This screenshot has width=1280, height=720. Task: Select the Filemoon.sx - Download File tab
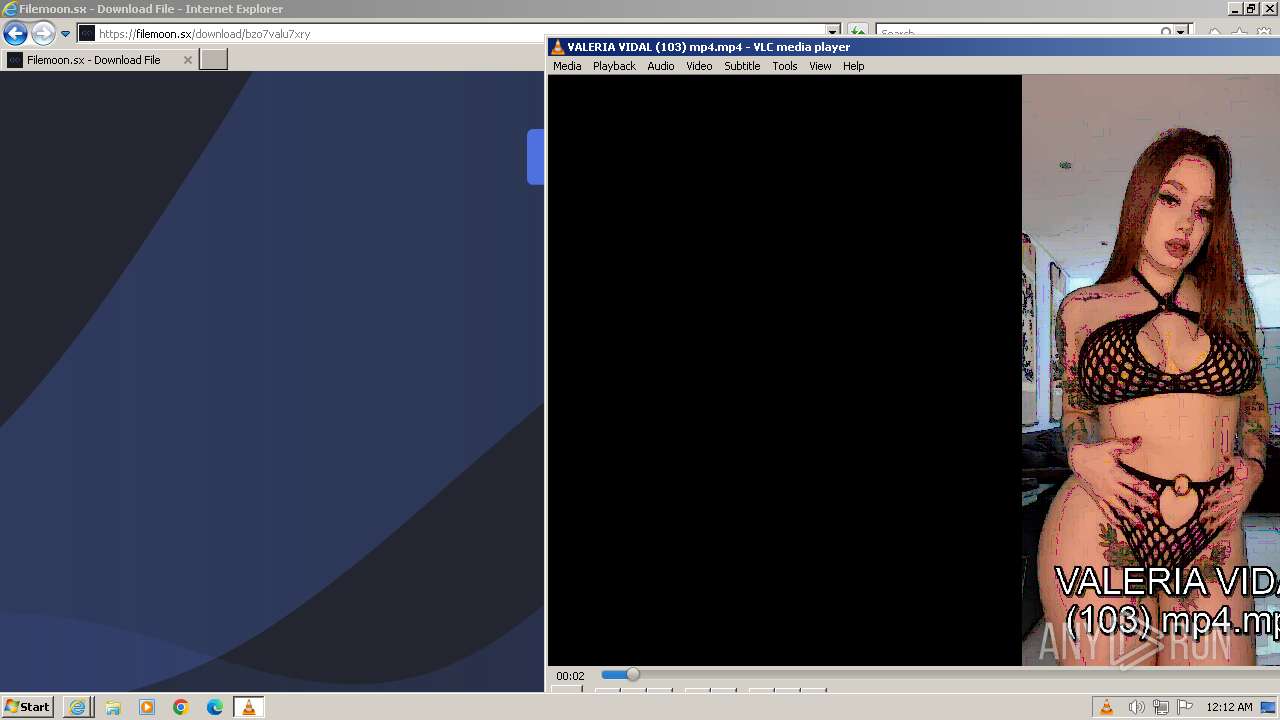tap(99, 60)
